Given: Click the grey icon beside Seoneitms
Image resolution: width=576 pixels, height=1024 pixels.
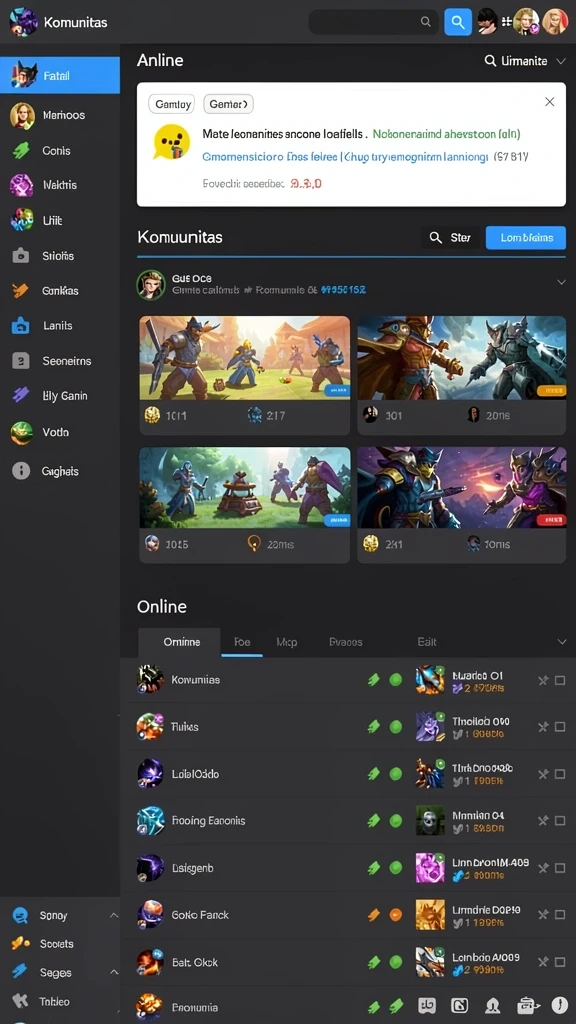Looking at the screenshot, I should 21,360.
